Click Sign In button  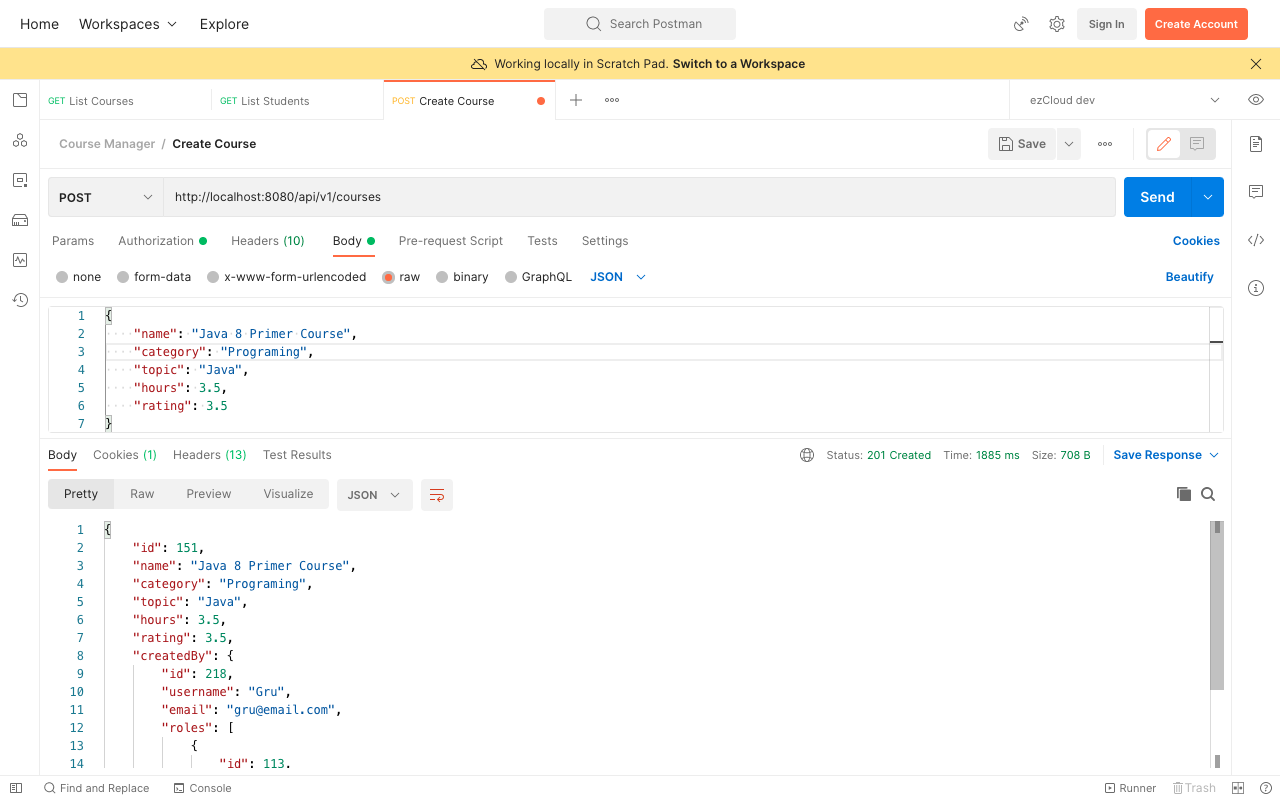click(x=1106, y=24)
